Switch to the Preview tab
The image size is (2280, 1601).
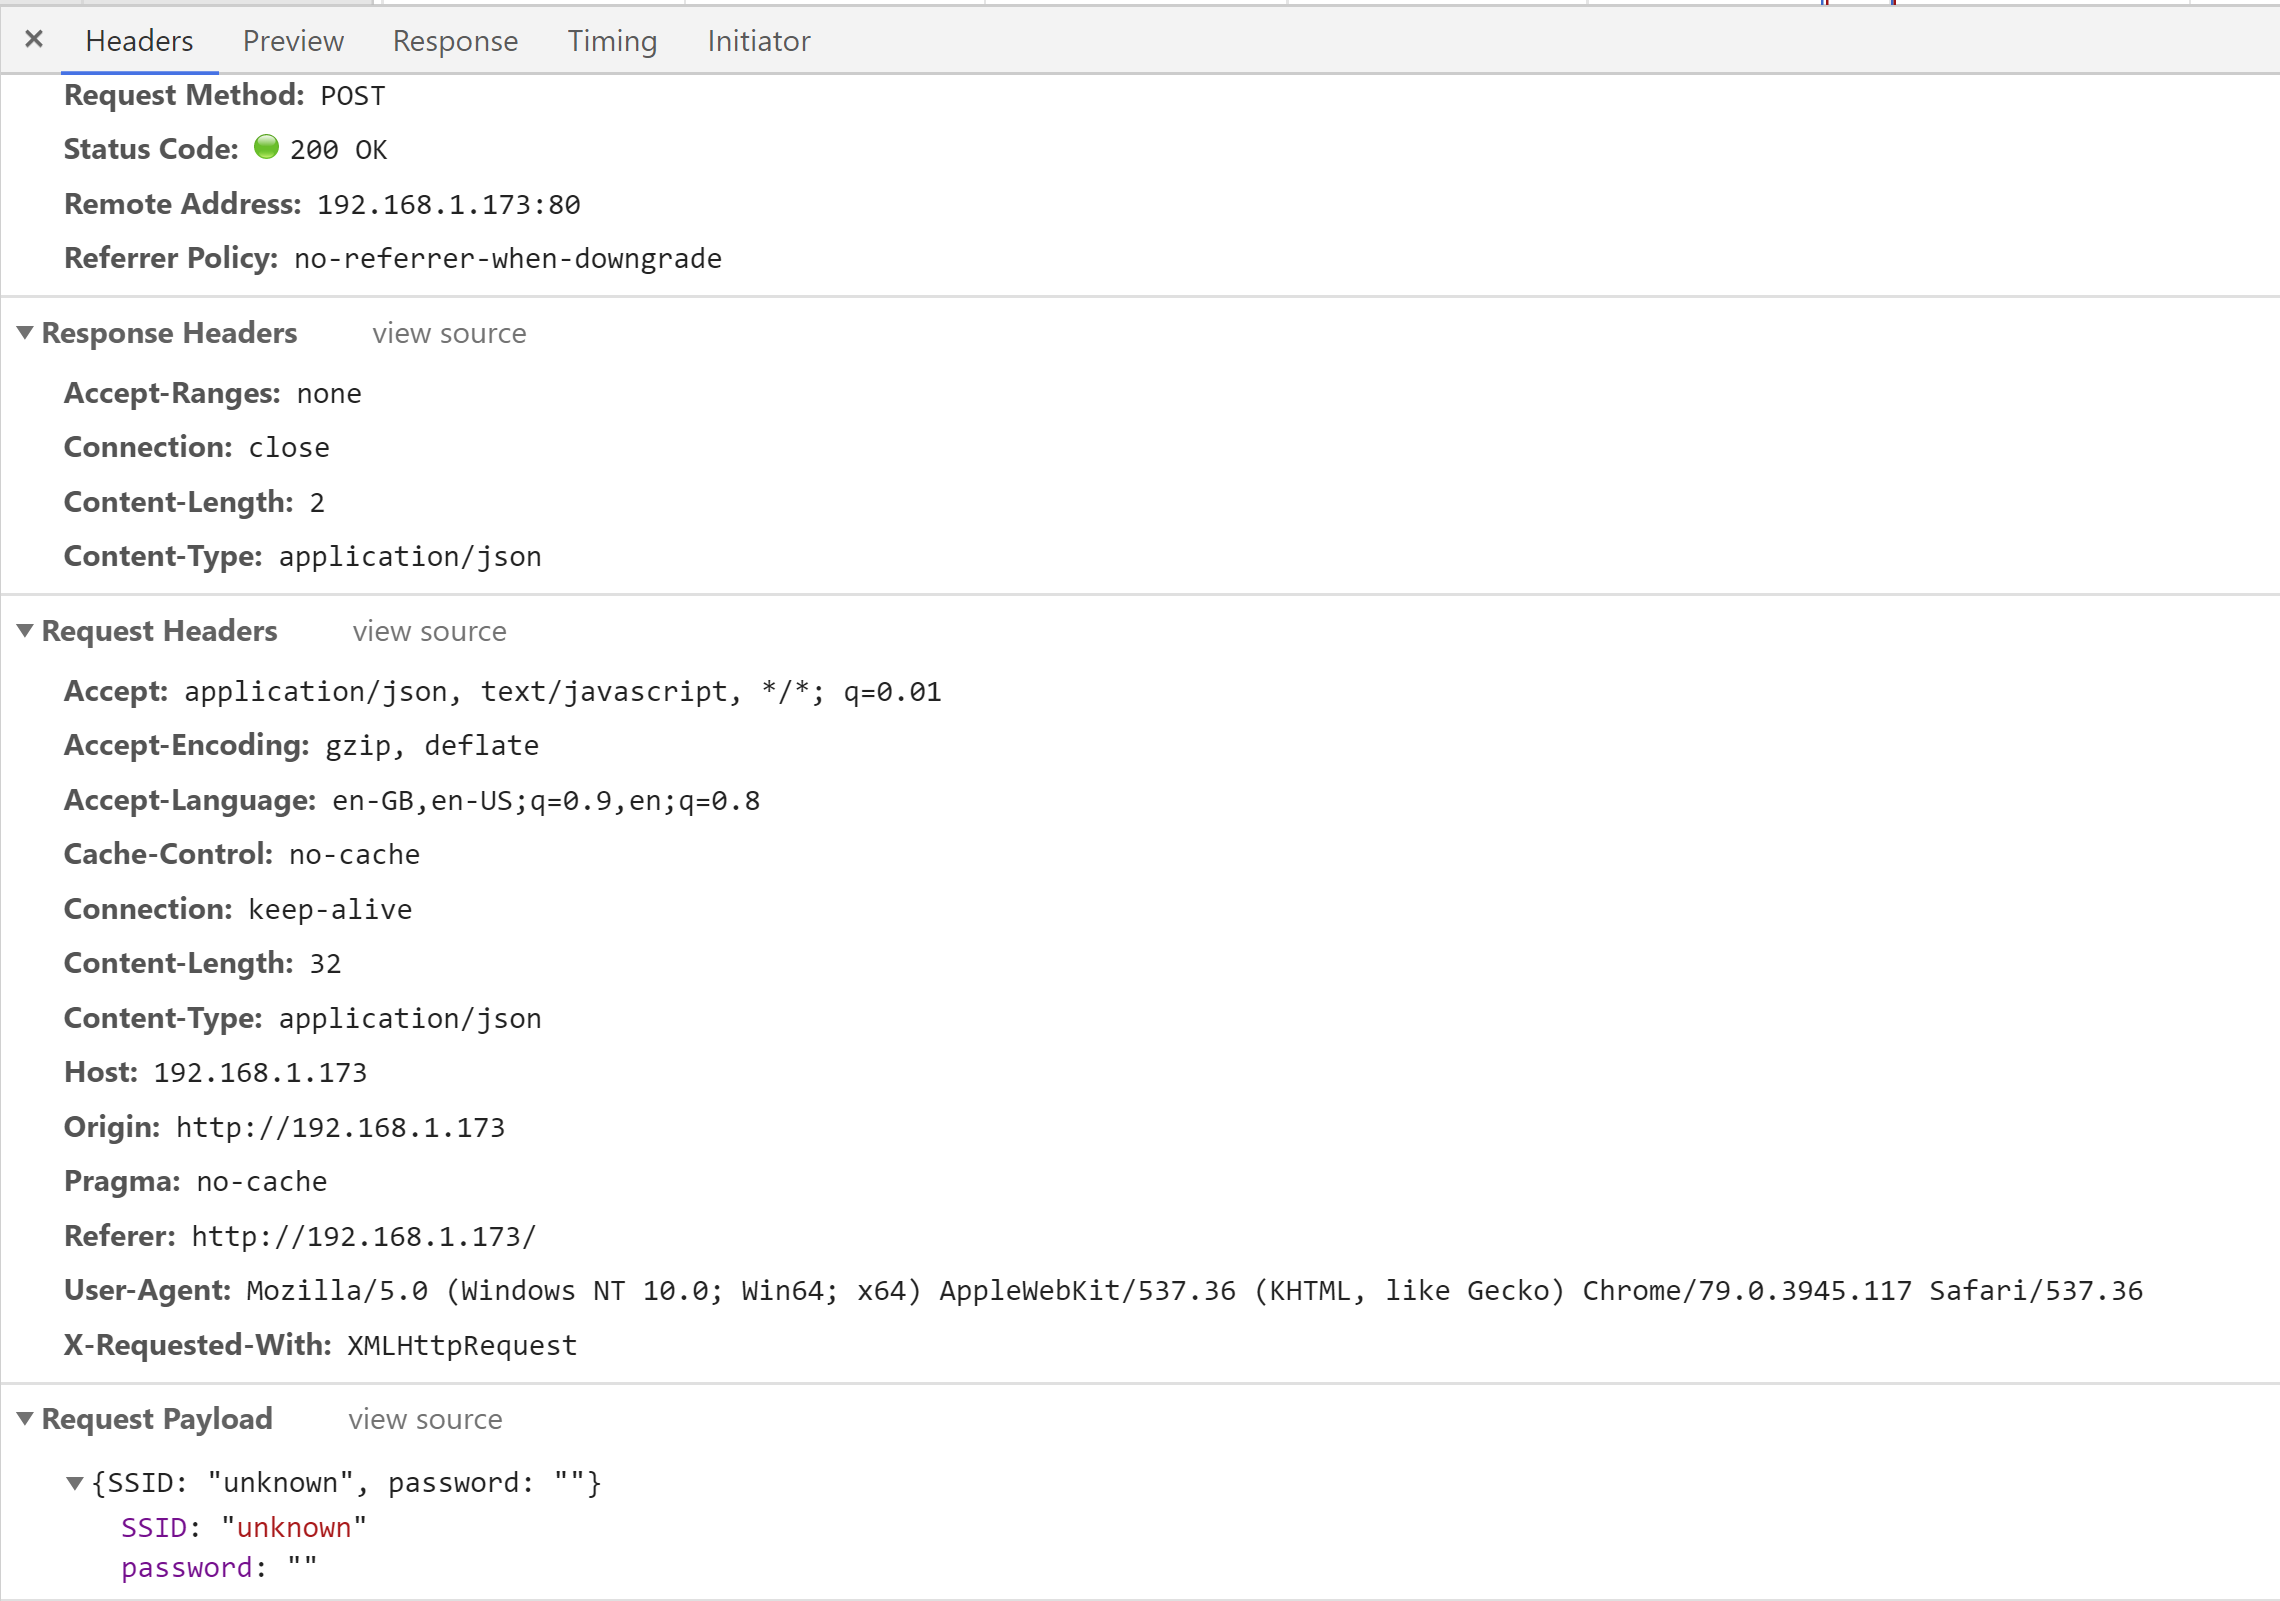(291, 41)
